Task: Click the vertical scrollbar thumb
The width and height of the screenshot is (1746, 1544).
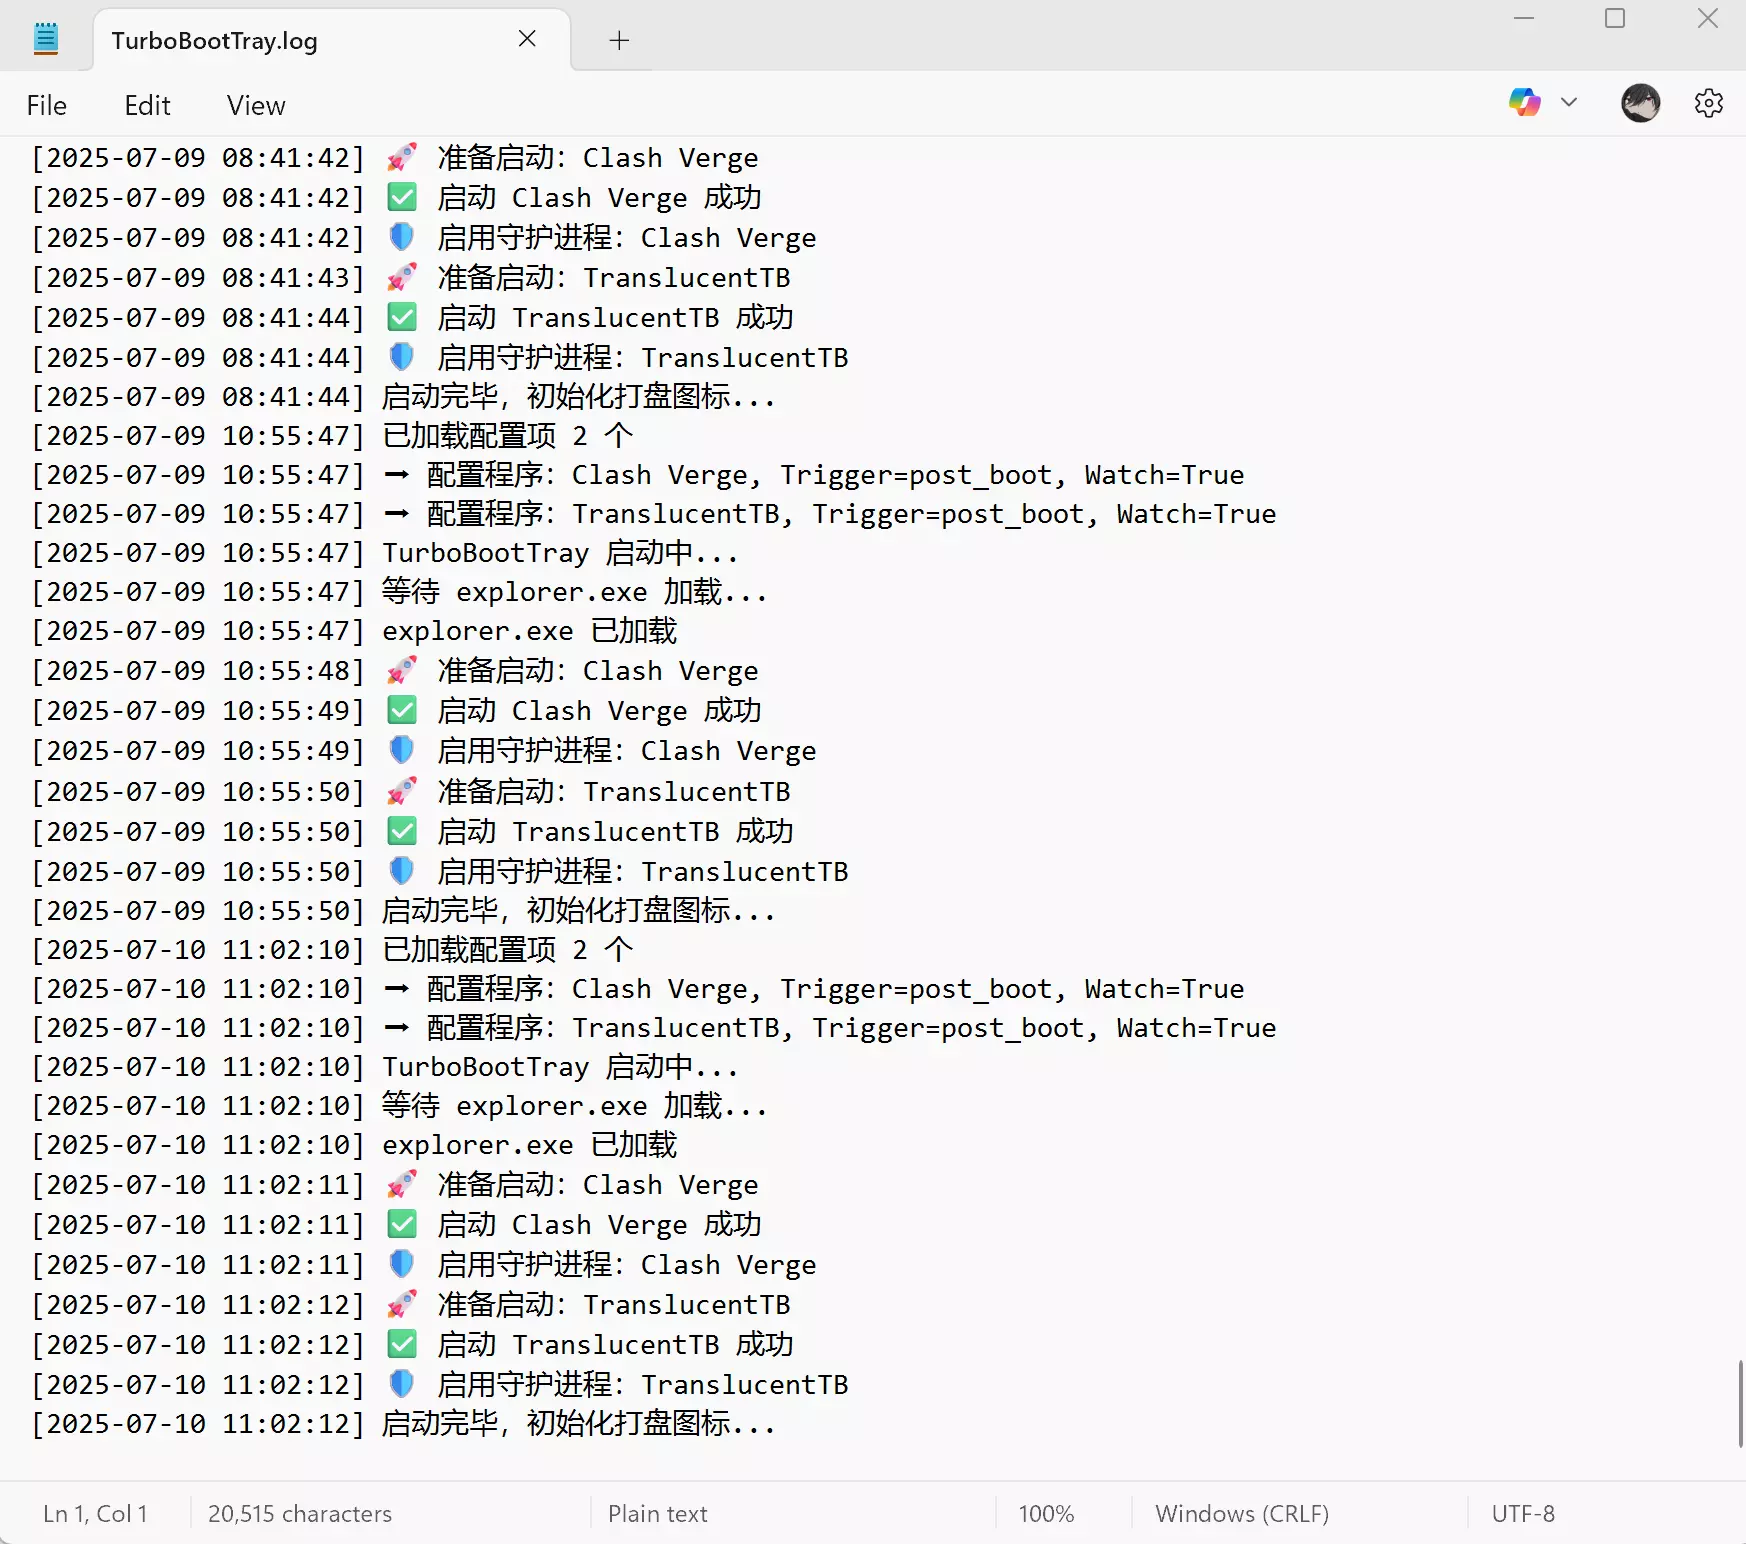Action: click(x=1740, y=1403)
